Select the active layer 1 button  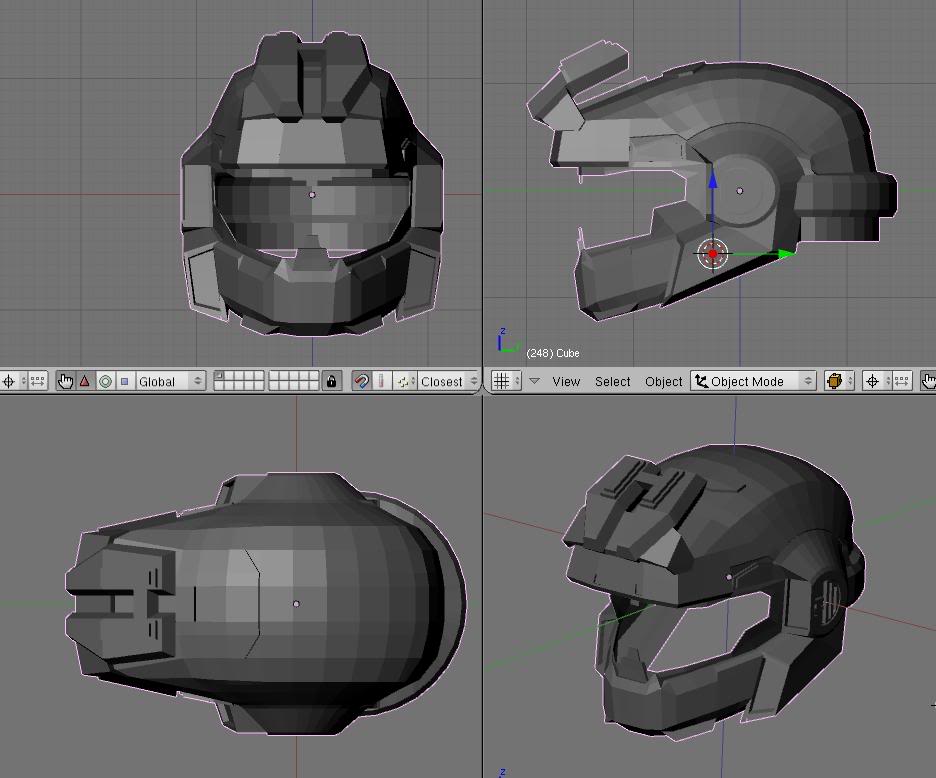pyautogui.click(x=219, y=376)
